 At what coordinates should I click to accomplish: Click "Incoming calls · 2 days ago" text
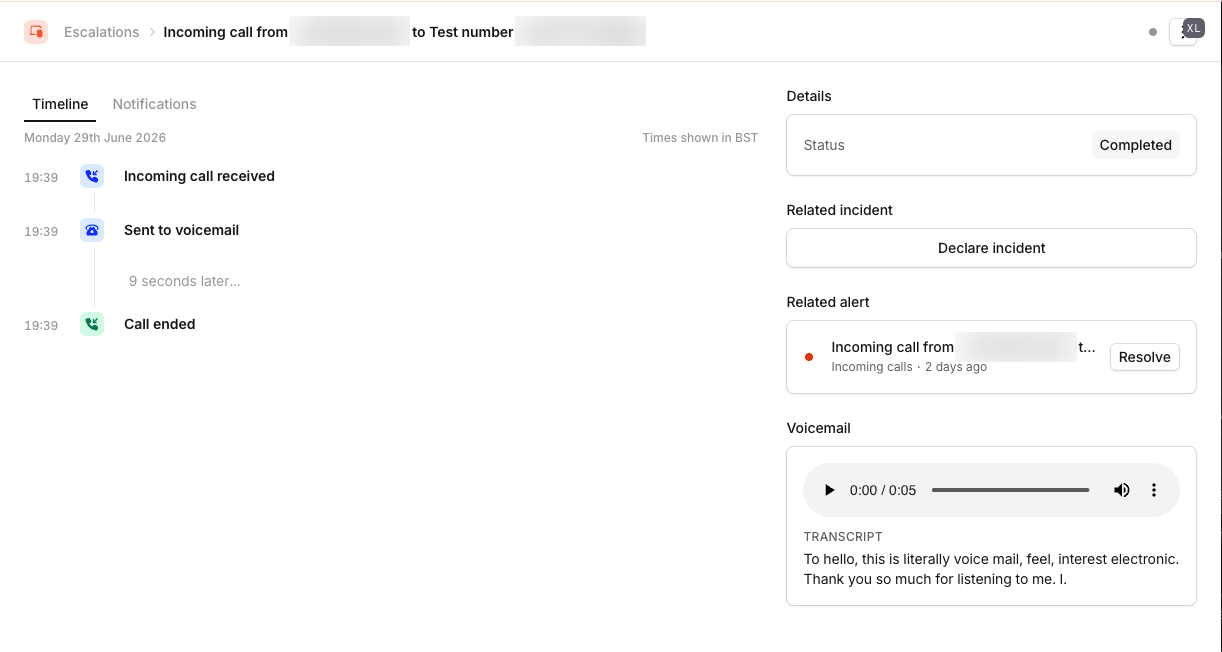click(909, 367)
